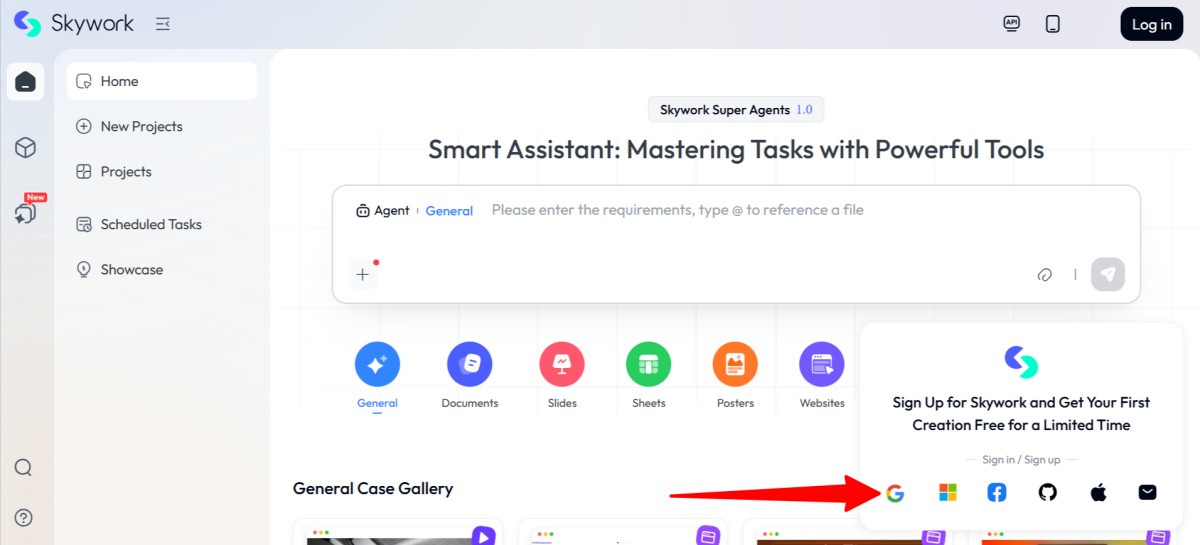Go to Scheduled Tasks
Screen dimensions: 1200x545
150,225
